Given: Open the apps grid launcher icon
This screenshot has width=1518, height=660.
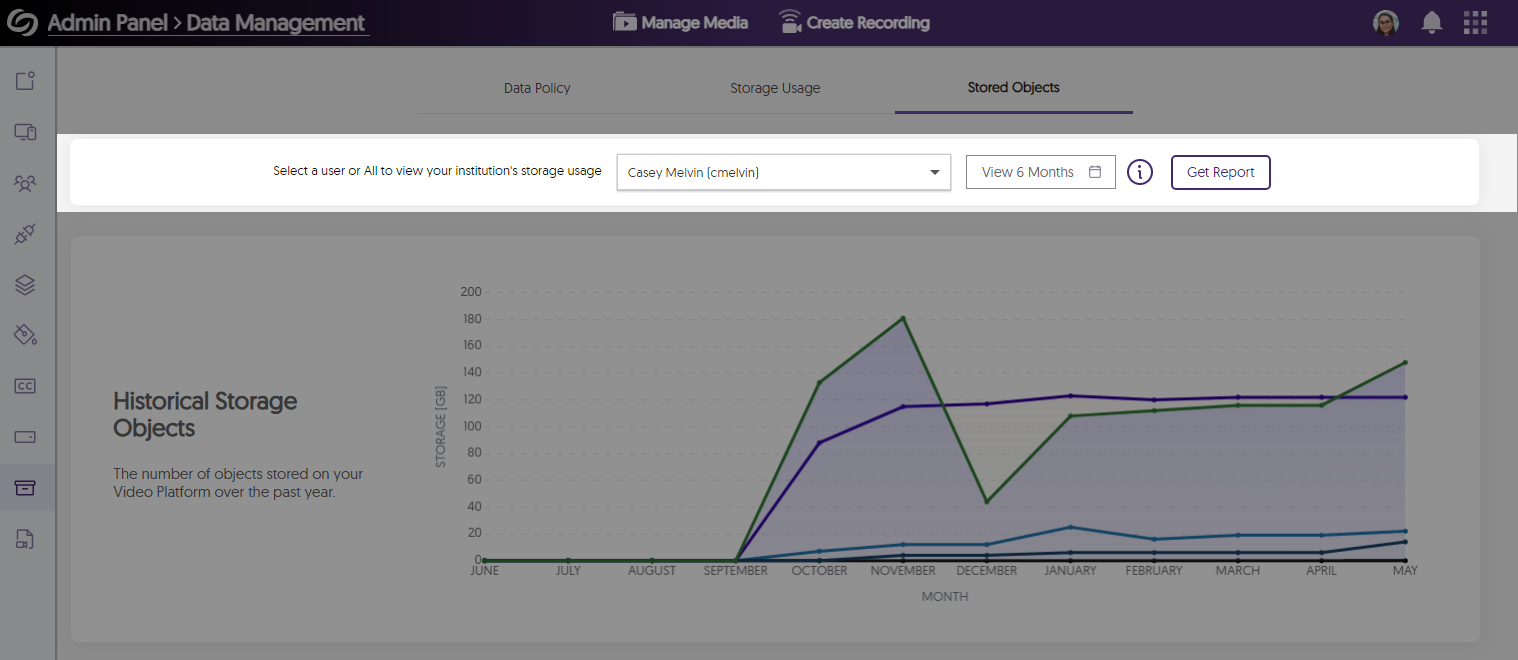Looking at the screenshot, I should tap(1475, 22).
